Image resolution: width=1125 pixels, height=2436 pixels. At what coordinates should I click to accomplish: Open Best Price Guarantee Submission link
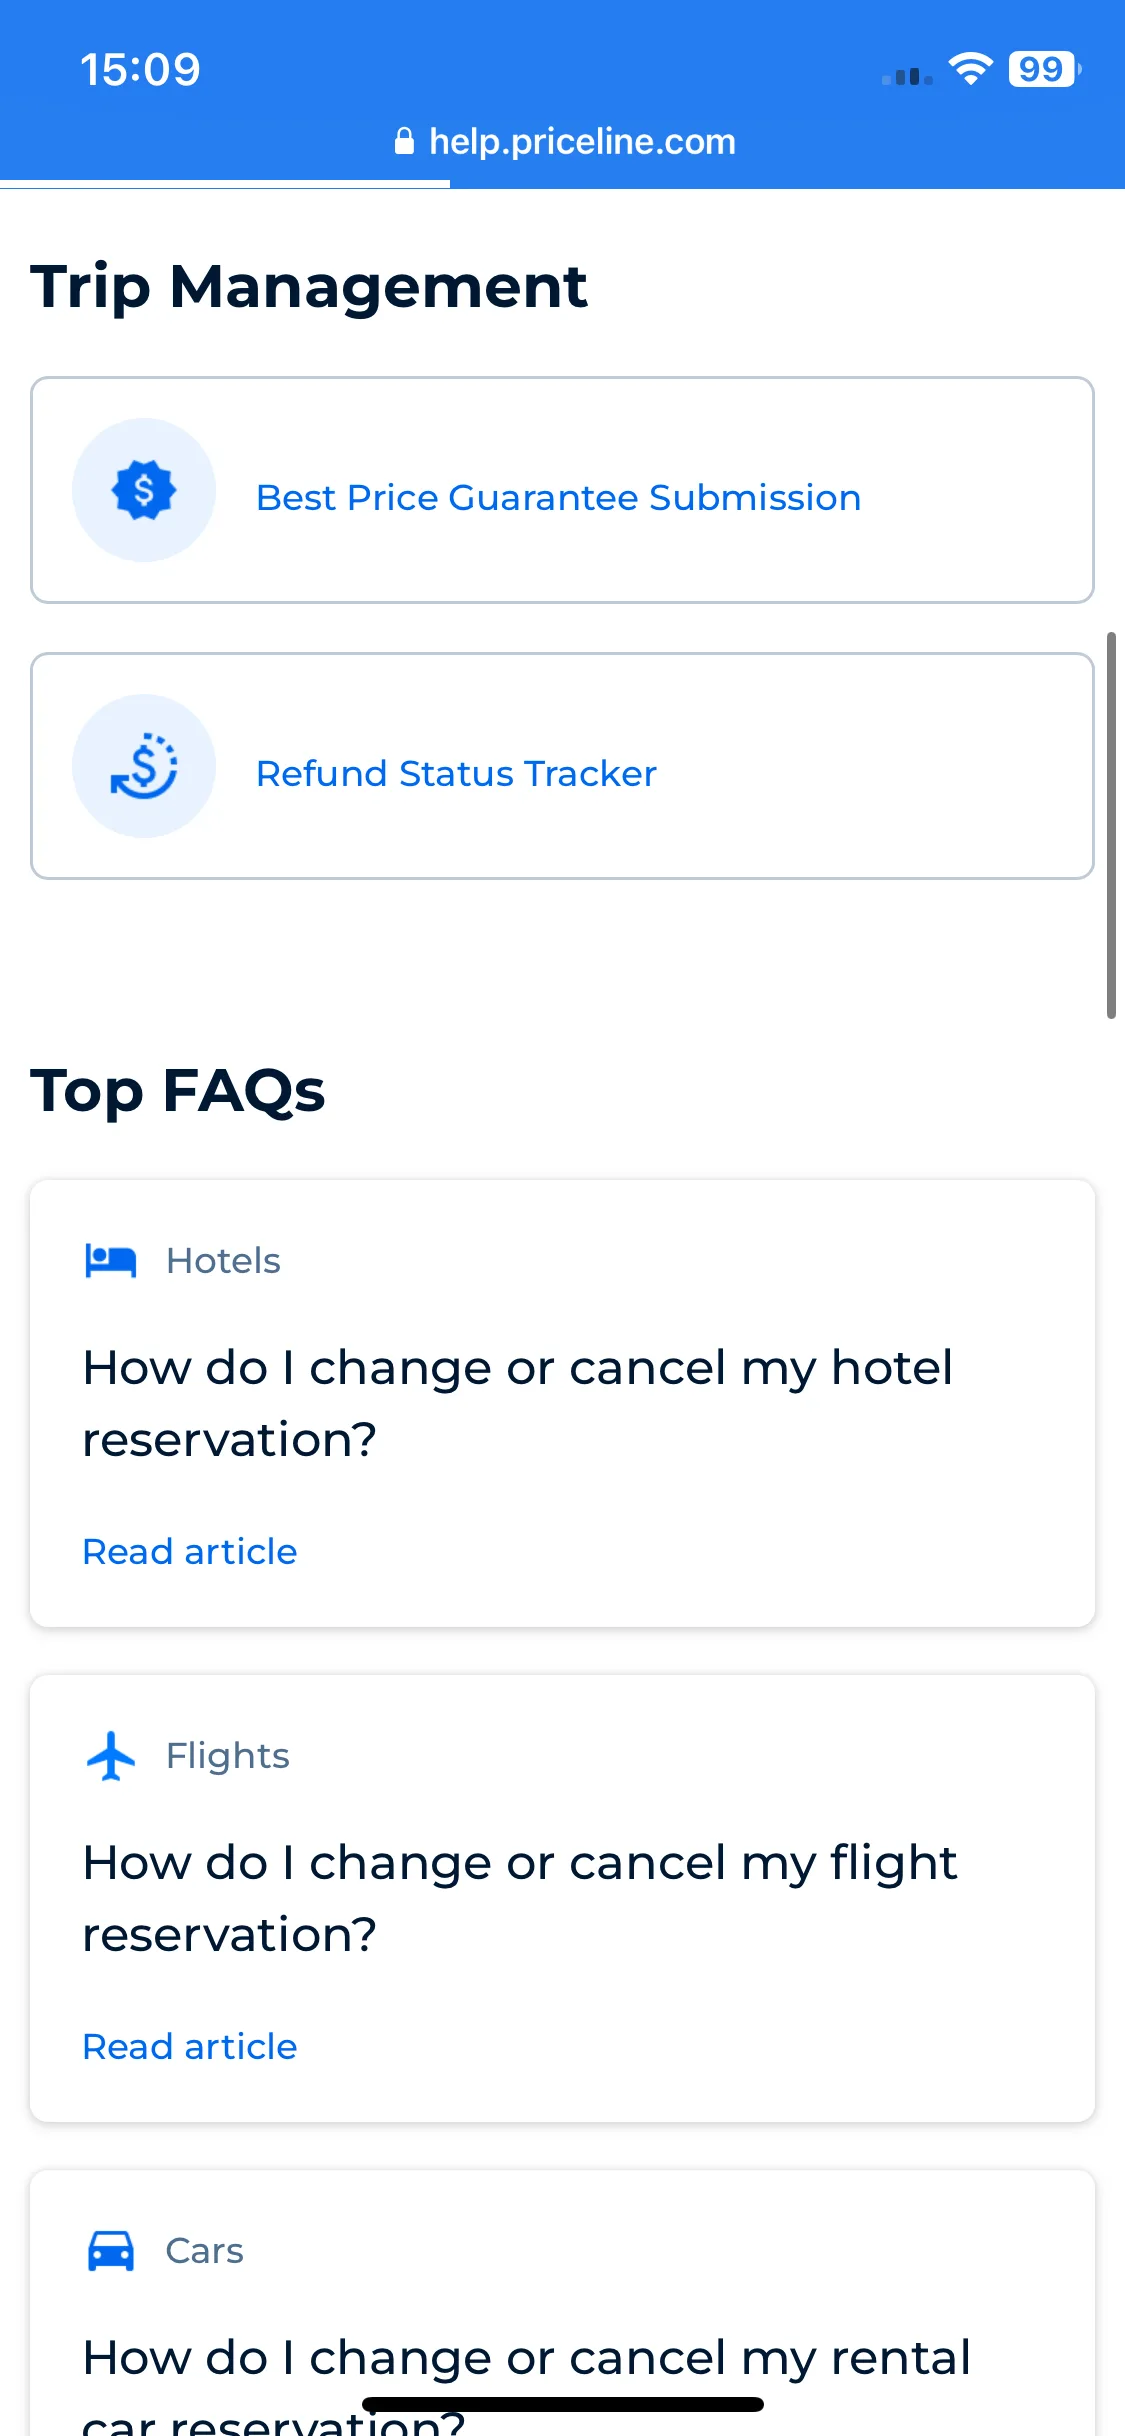pos(558,498)
